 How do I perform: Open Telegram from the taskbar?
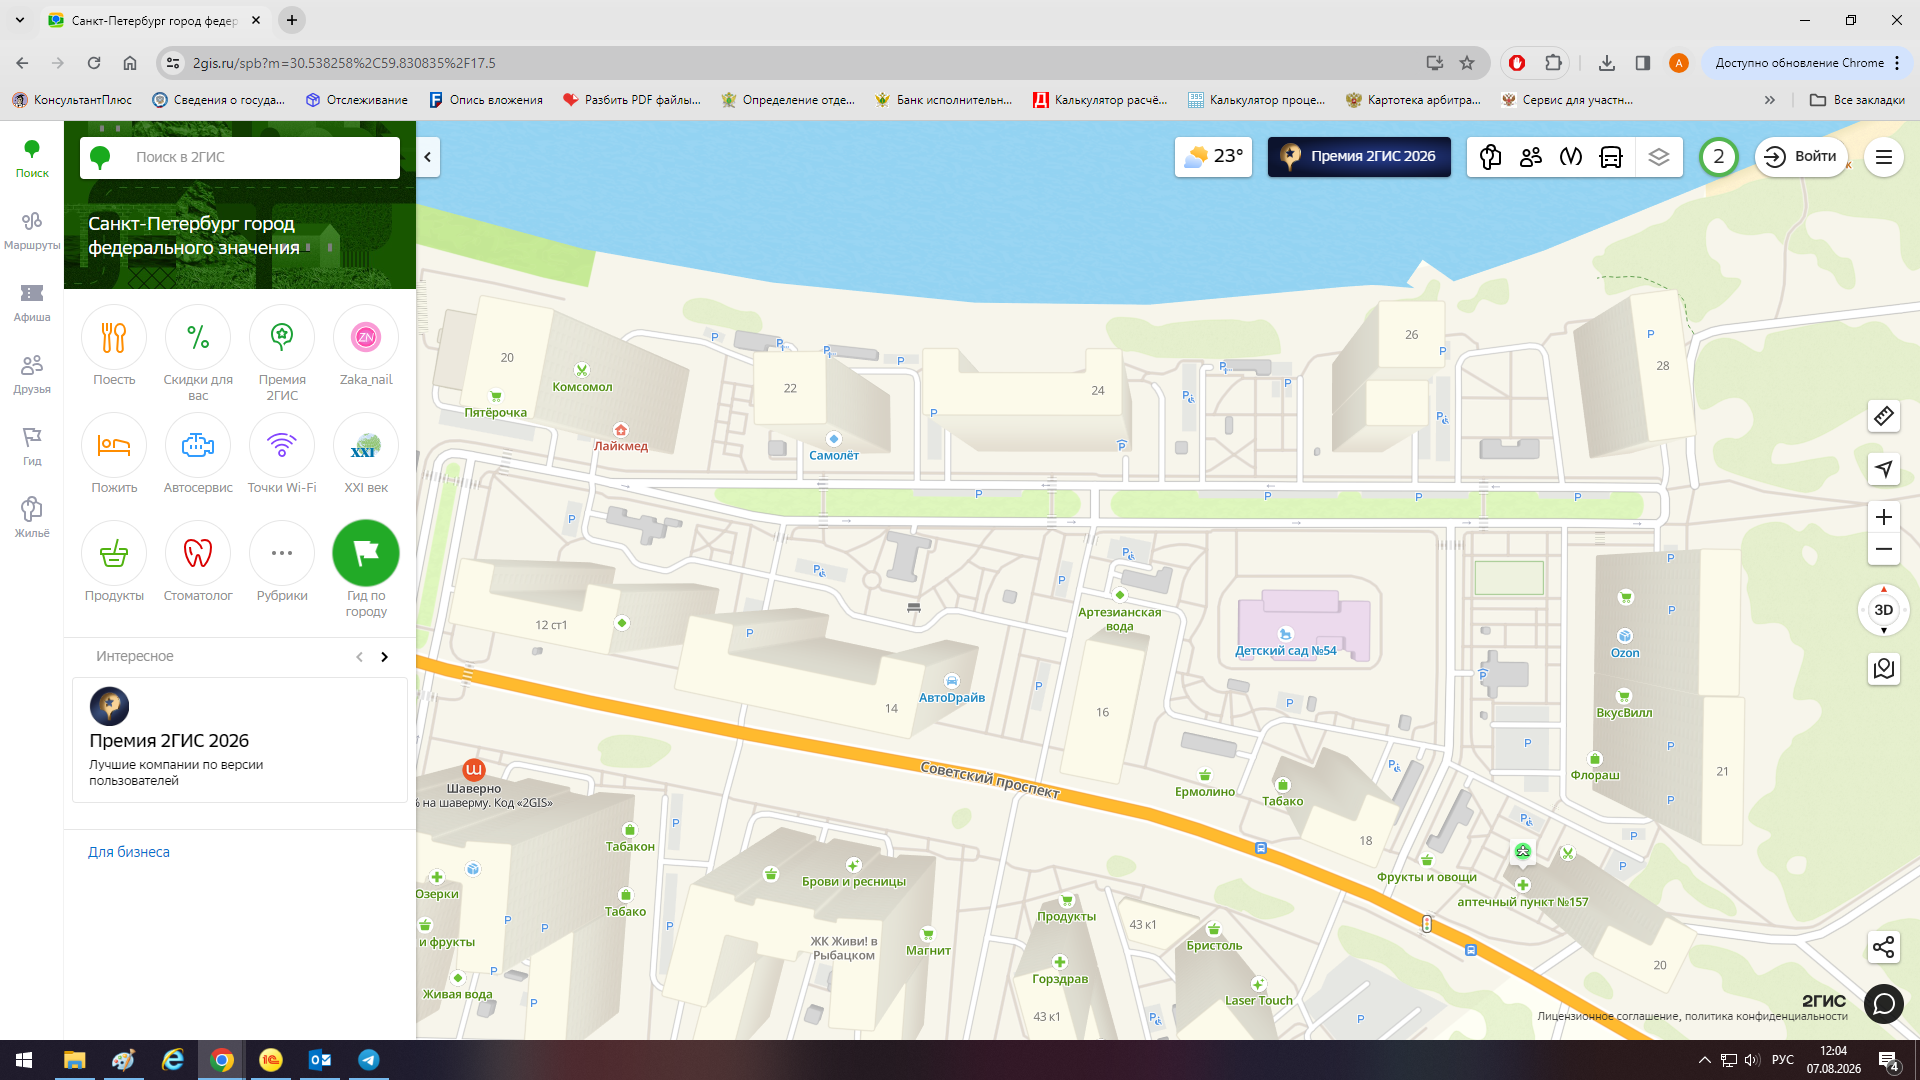coord(369,1060)
